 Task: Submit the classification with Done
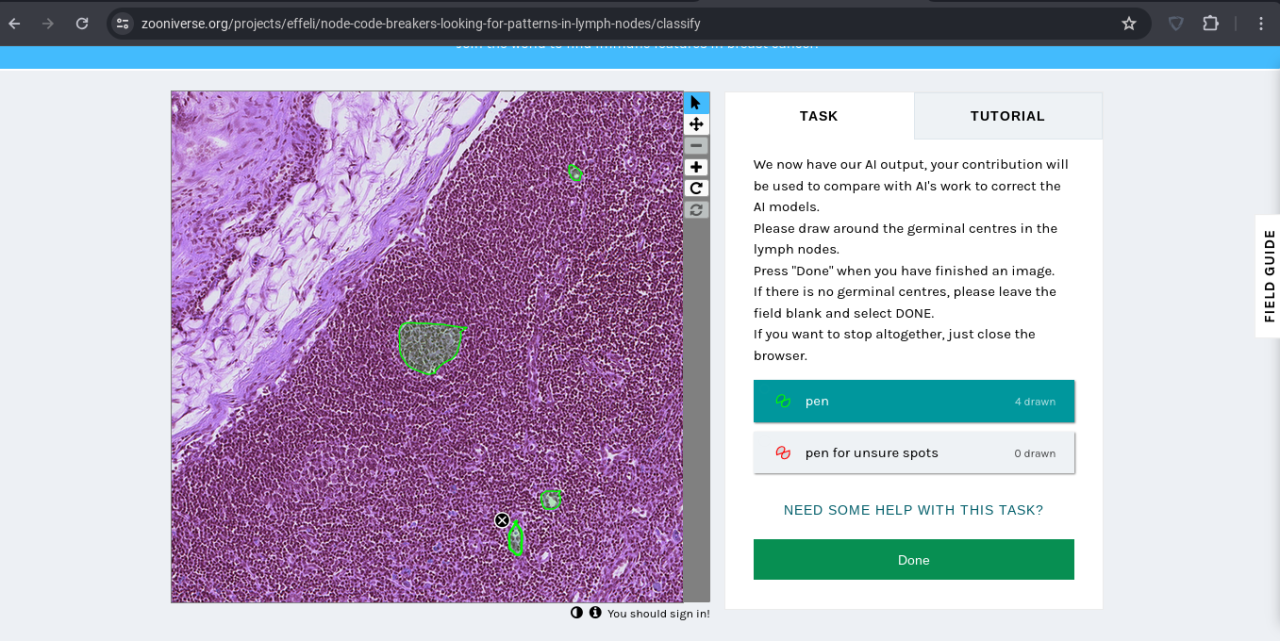[x=914, y=560]
